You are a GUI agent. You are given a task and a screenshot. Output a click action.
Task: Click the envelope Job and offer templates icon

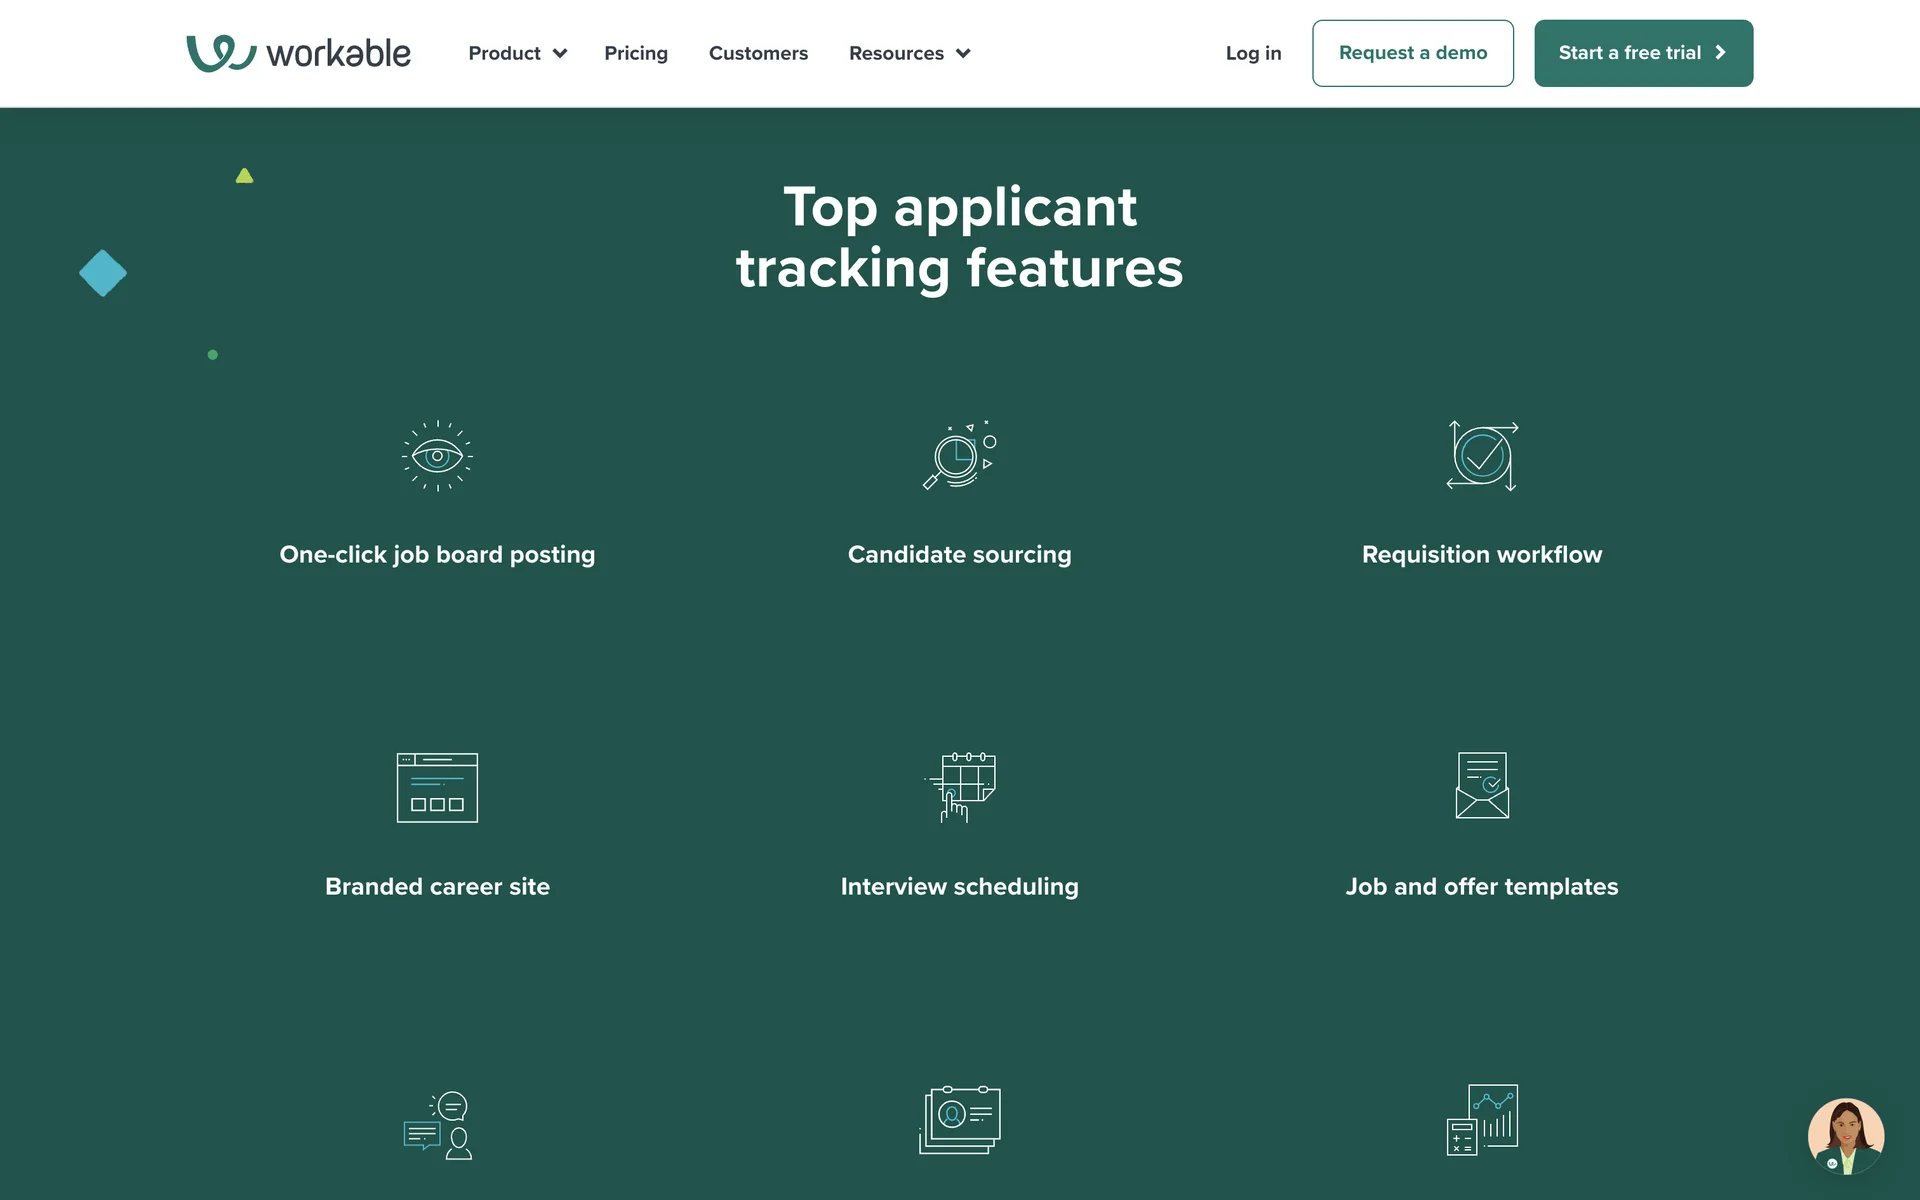point(1482,786)
